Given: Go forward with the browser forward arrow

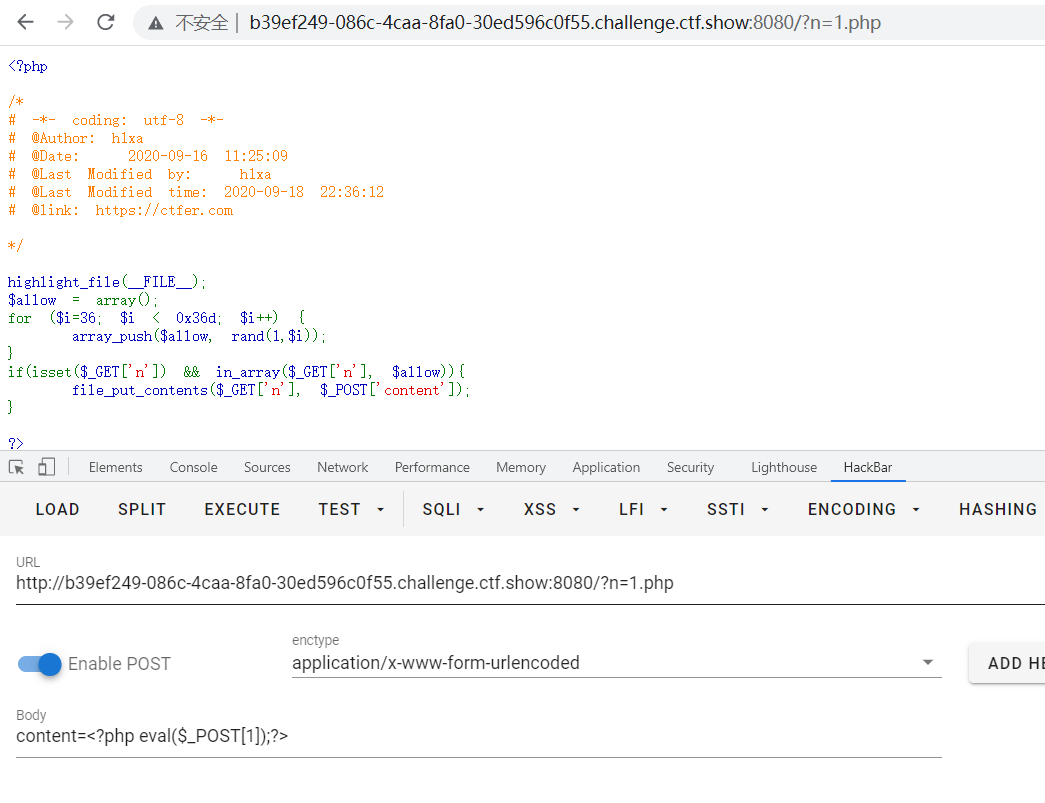Looking at the screenshot, I should tap(65, 22).
